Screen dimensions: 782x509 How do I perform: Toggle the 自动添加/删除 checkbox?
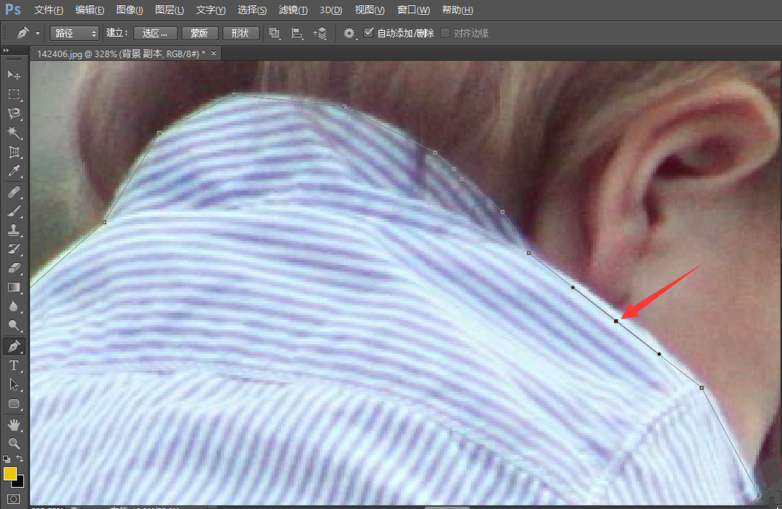369,33
